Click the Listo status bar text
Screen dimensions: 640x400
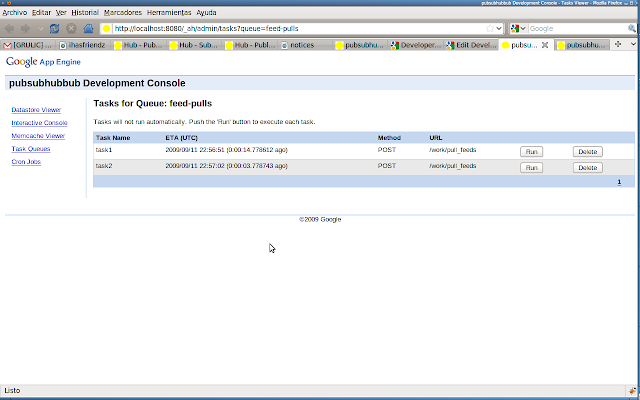click(x=12, y=391)
